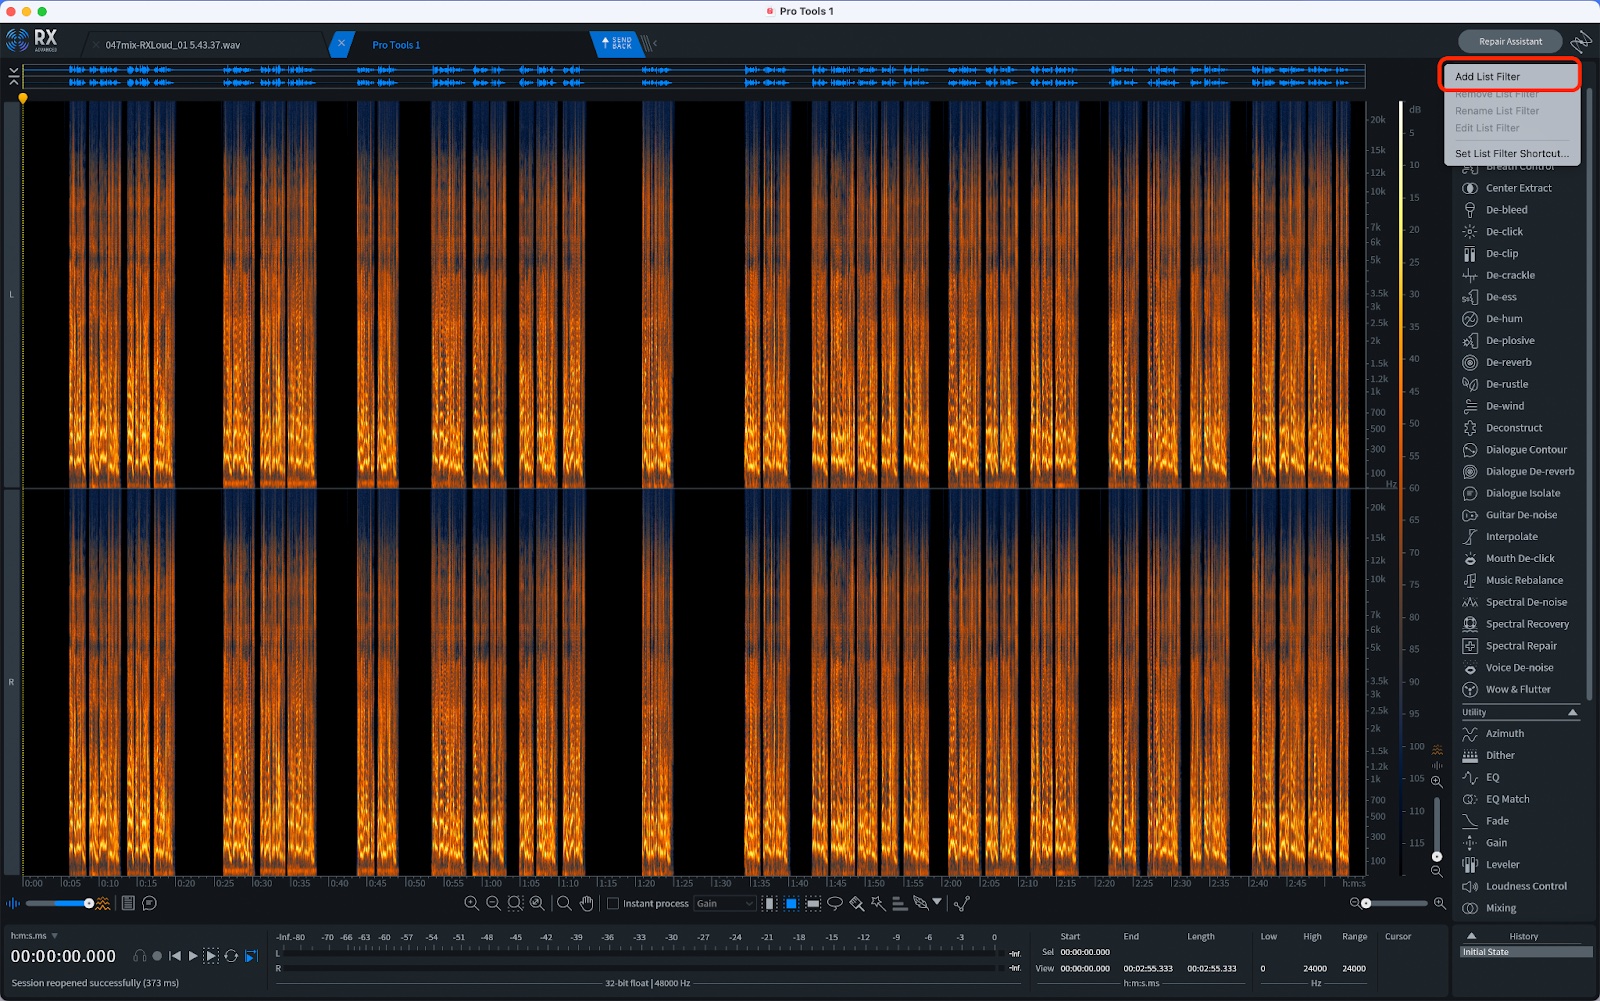Switch to Pro Tools 1 tab
The height and width of the screenshot is (1001, 1600).
[396, 45]
